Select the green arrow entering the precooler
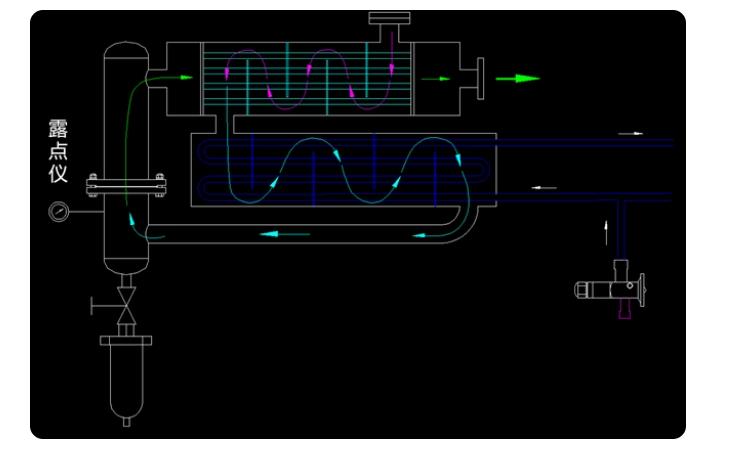Viewport: 730px width, 458px height. point(178,75)
